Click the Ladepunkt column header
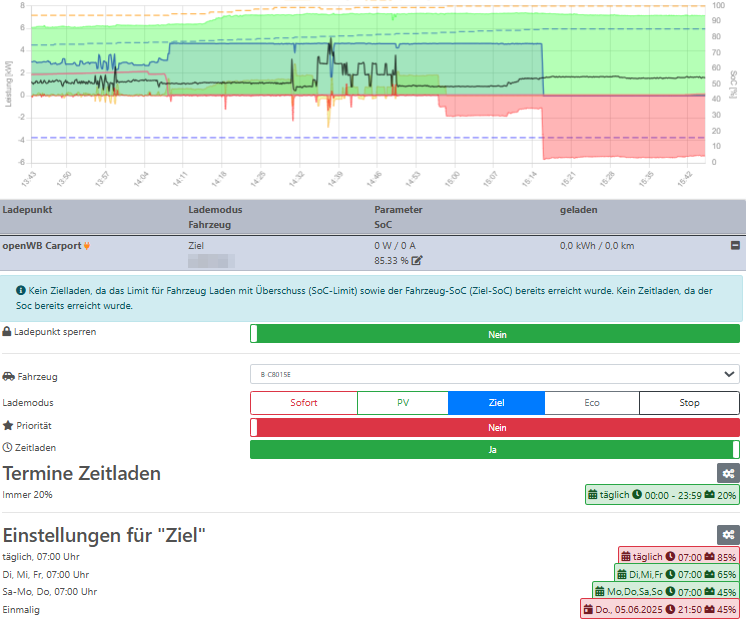 tap(27, 209)
